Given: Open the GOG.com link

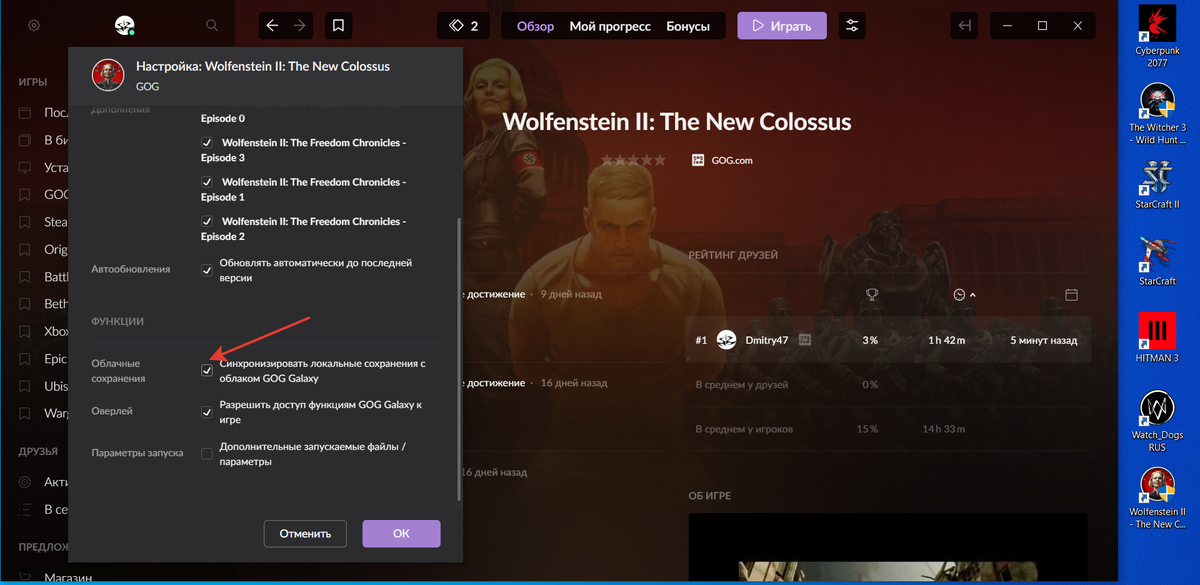Looking at the screenshot, I should 722,160.
